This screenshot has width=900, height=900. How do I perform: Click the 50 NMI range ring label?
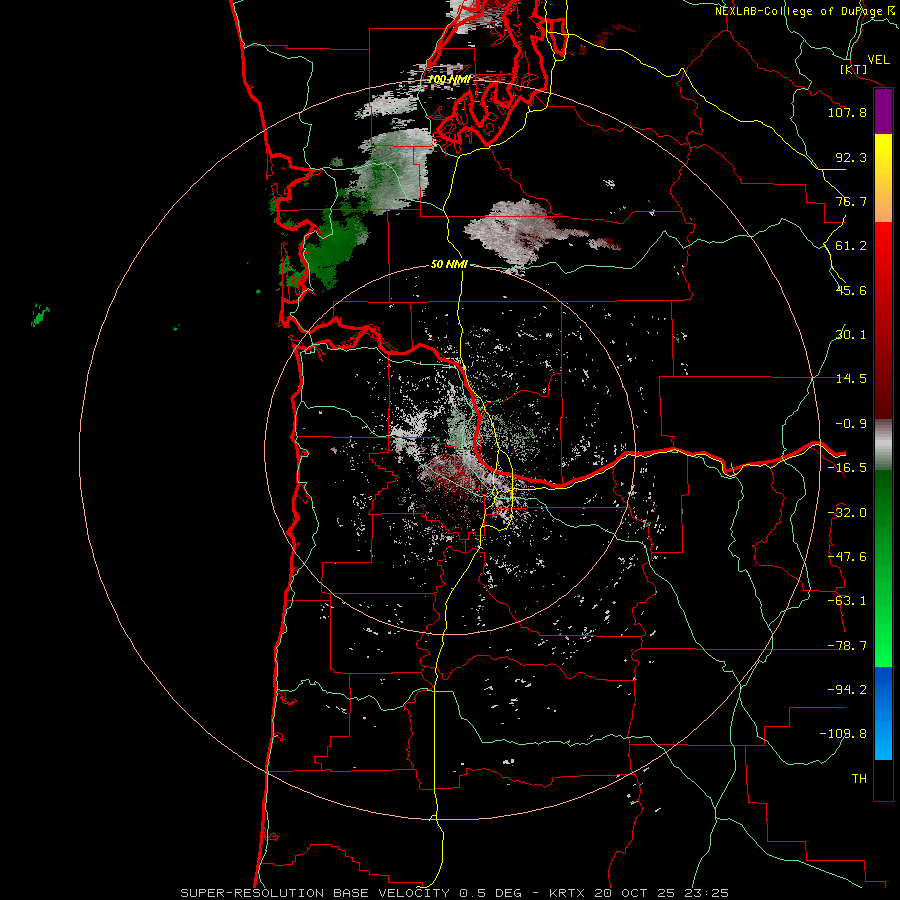tap(449, 264)
